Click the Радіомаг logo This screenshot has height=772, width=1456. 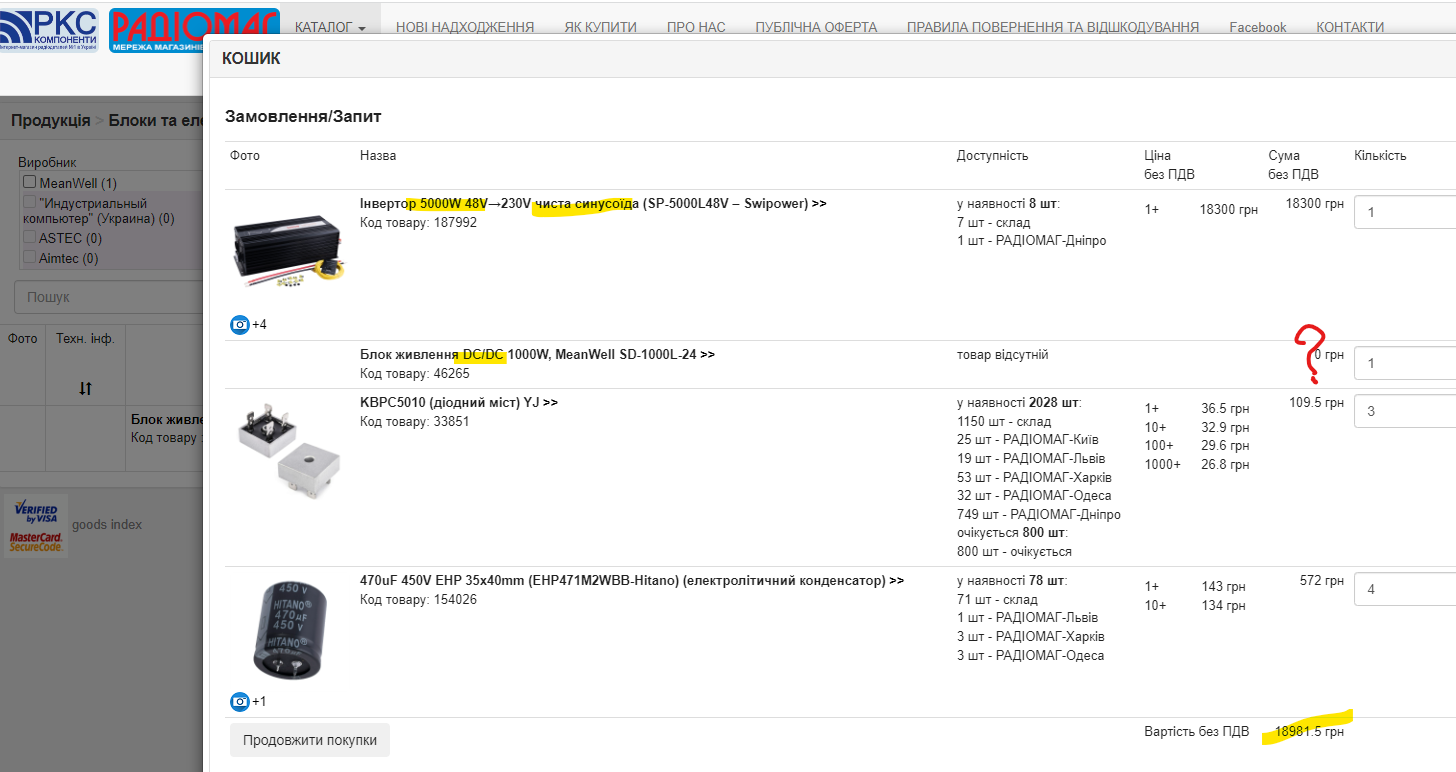(x=195, y=30)
